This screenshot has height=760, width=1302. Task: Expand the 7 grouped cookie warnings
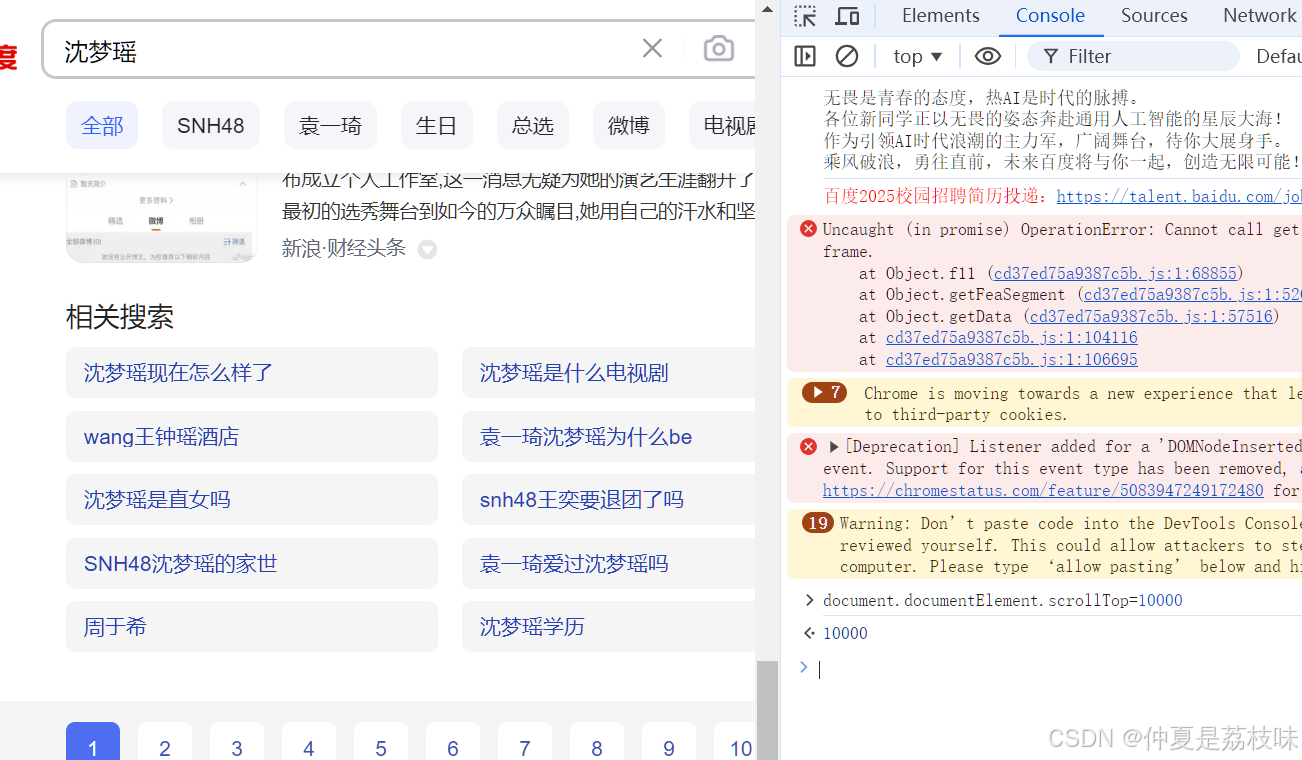coord(824,392)
